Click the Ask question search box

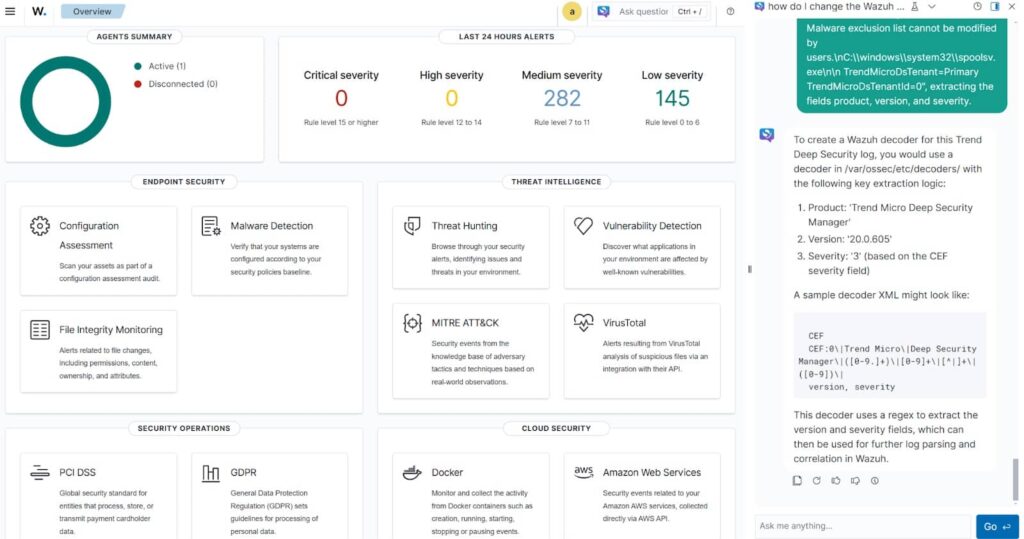(x=643, y=12)
